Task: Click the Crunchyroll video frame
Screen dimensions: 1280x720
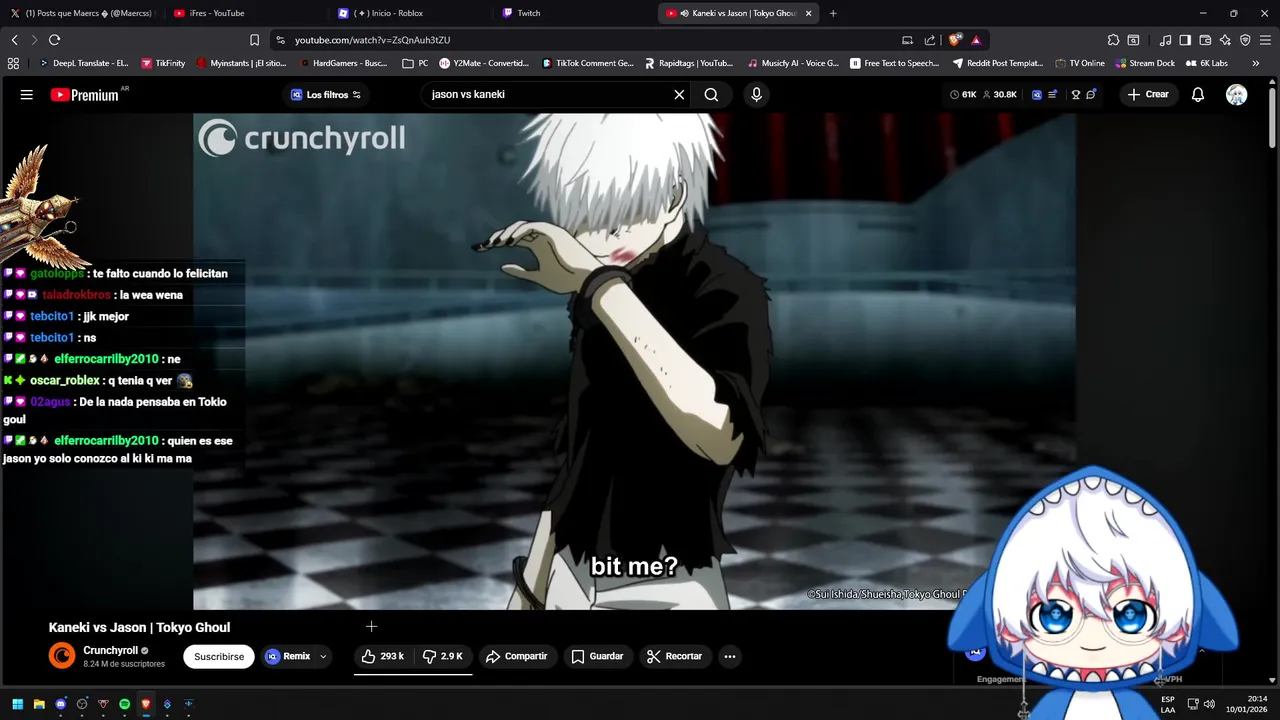Action: (634, 361)
